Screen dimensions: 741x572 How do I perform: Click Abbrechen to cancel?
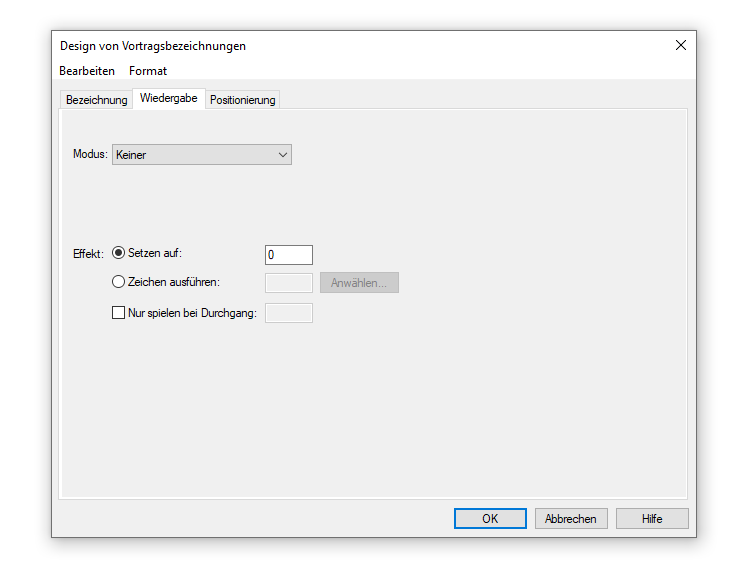tap(571, 518)
